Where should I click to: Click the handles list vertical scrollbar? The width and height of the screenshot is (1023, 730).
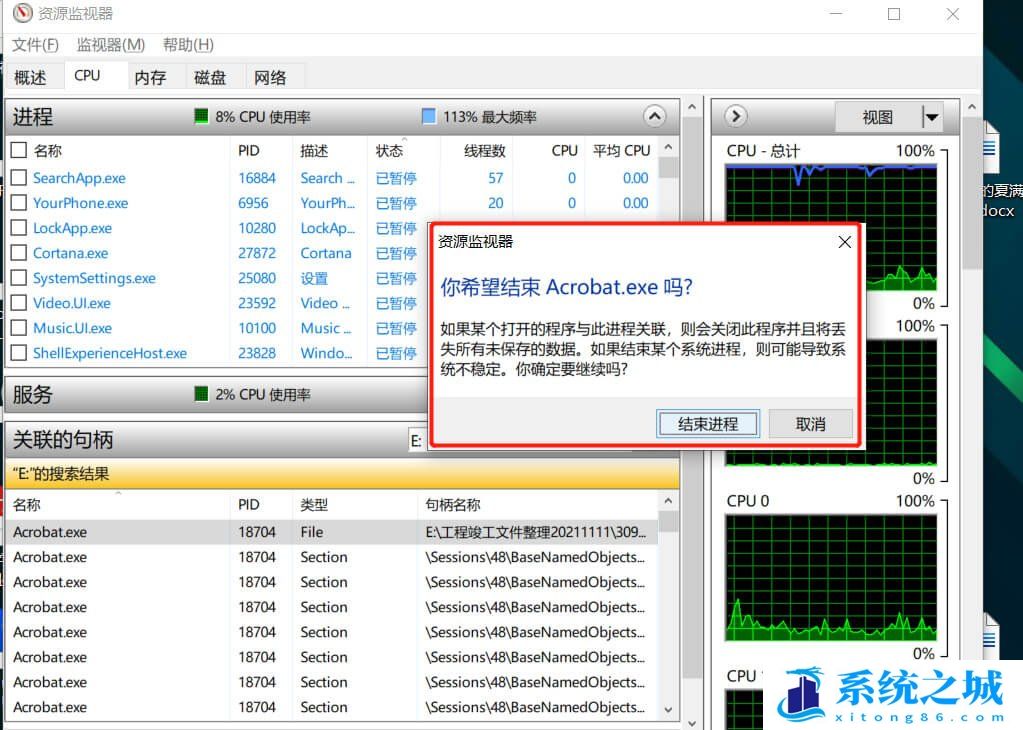tap(668, 610)
